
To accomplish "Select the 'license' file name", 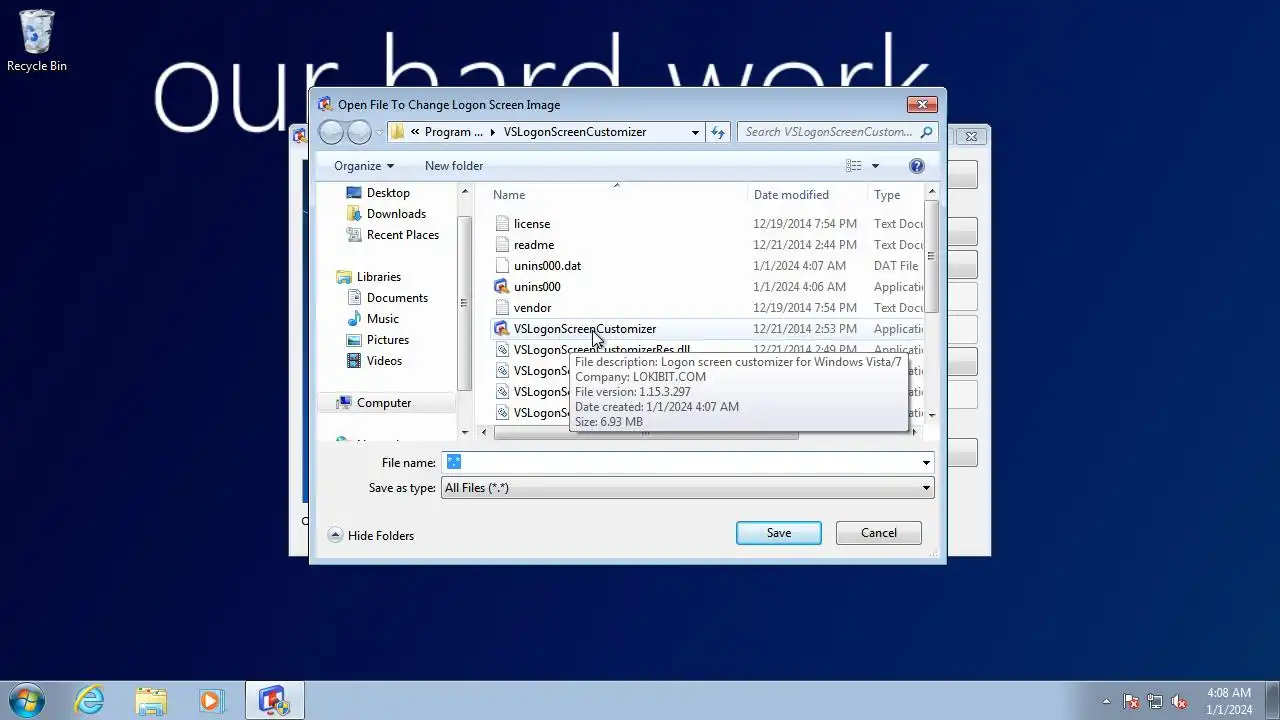I will point(532,224).
